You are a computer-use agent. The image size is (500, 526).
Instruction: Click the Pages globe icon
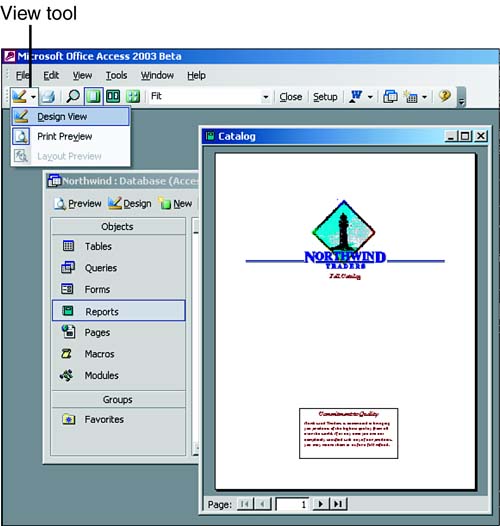coord(68,331)
